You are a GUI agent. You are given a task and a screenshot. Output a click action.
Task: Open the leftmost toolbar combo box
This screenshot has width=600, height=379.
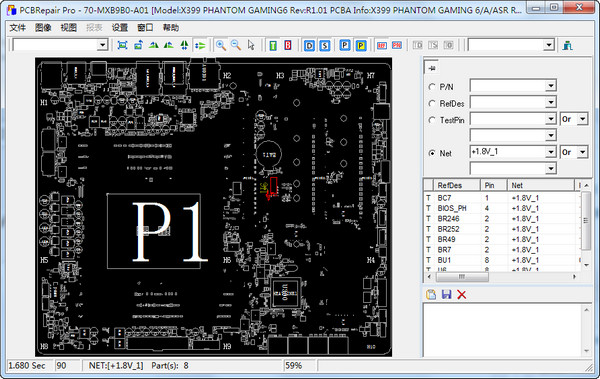pos(102,45)
